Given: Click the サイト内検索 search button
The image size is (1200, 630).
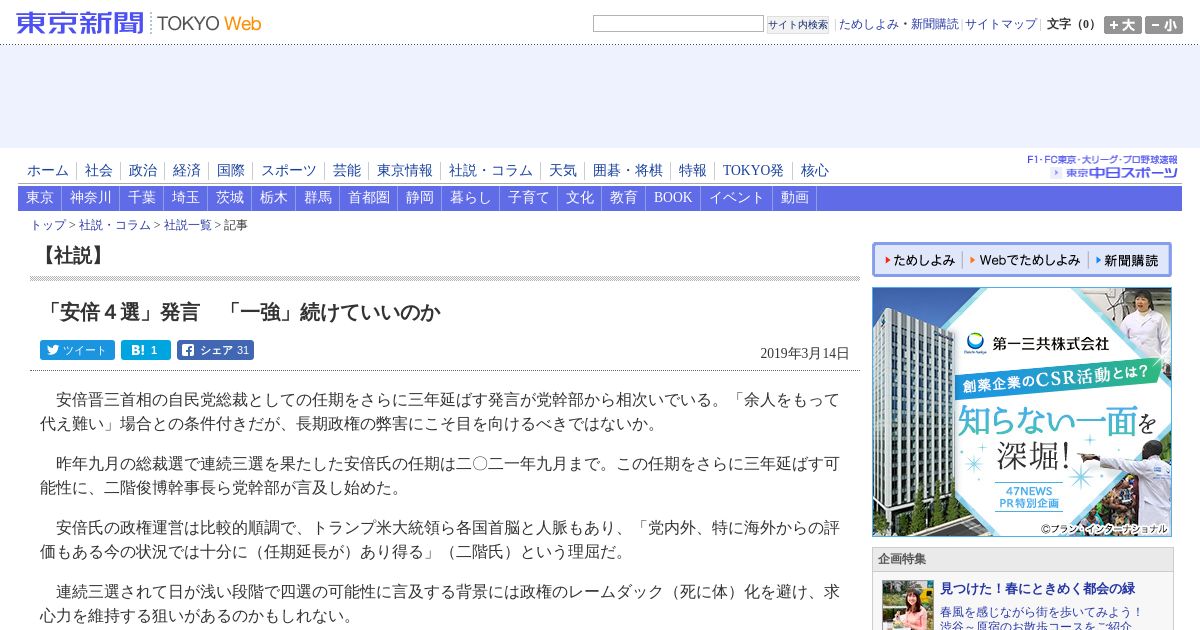Looking at the screenshot, I should pos(798,24).
